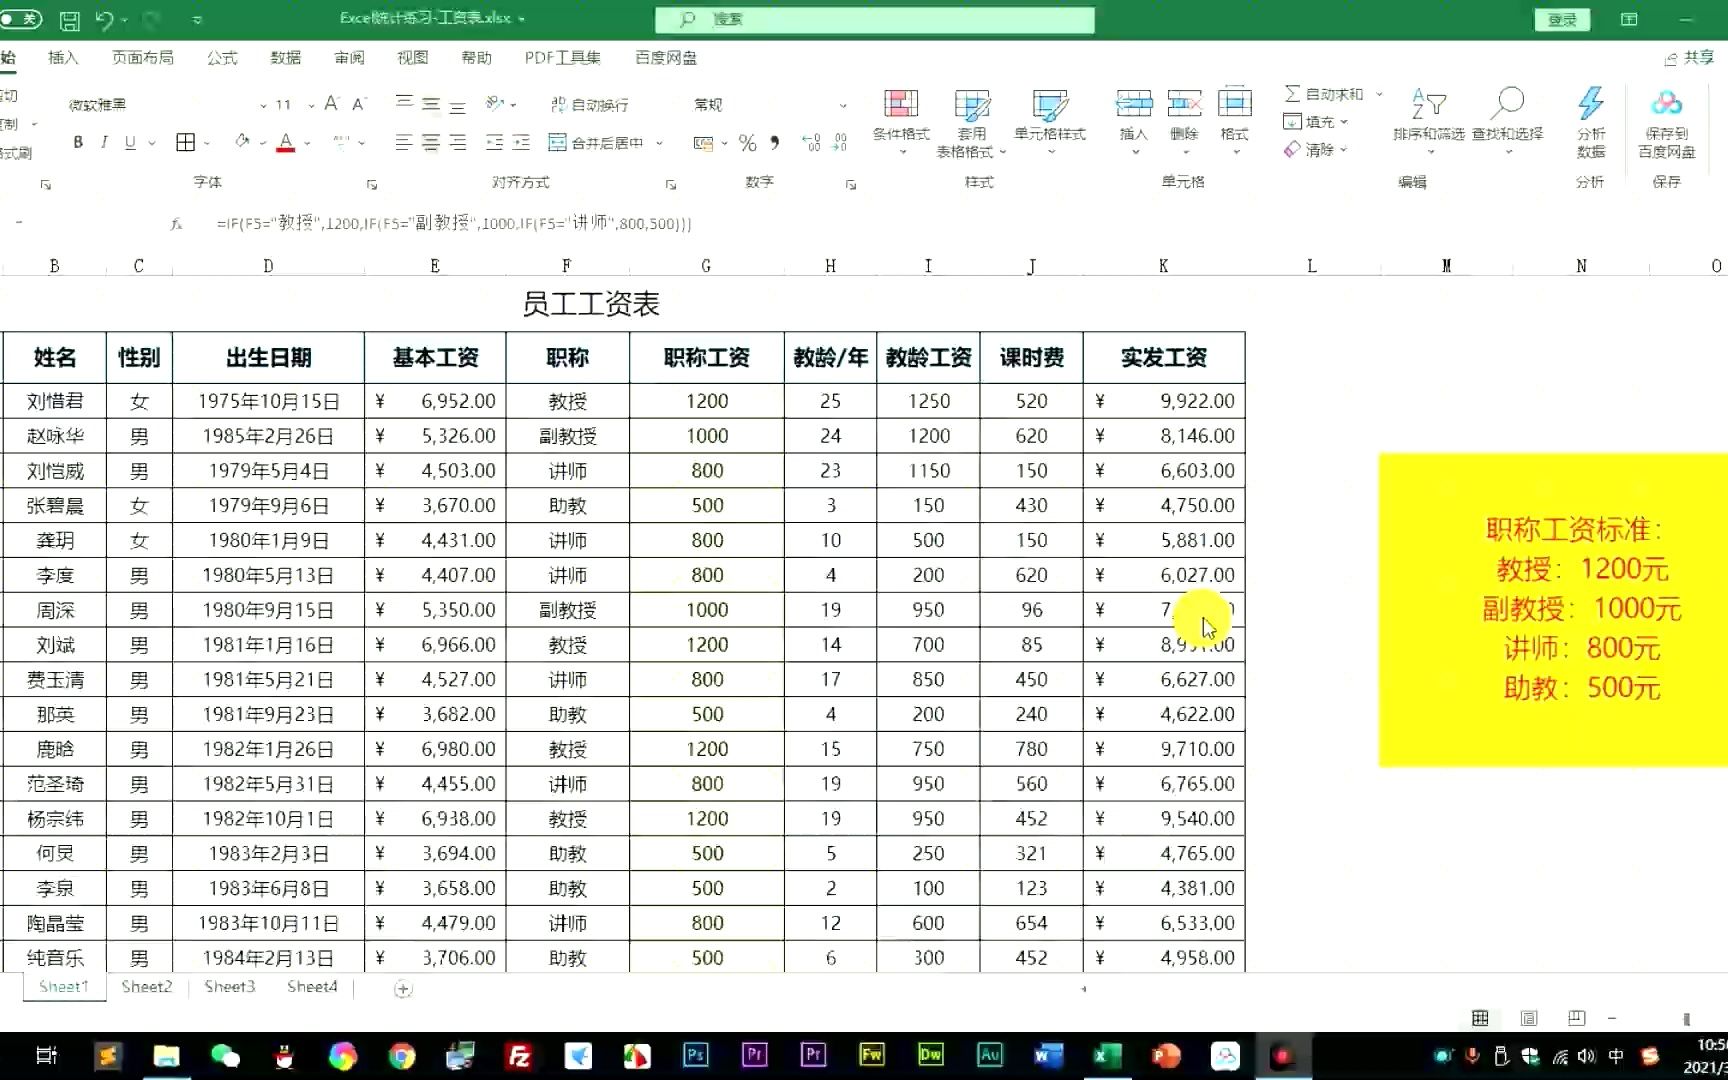
Task: Open 排序和筛选 sort and filter
Action: click(1428, 121)
